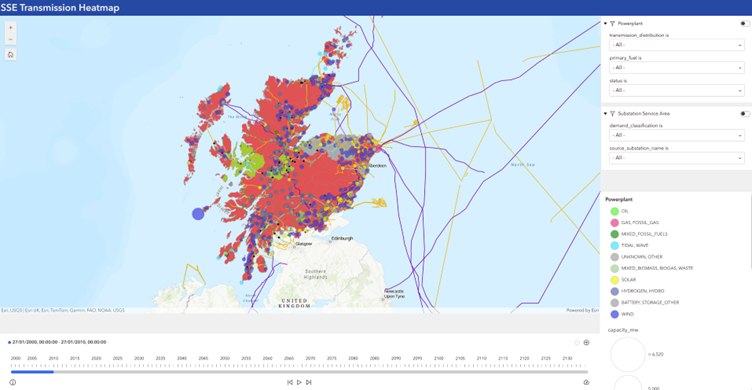This screenshot has height=390, width=752.
Task: Collapse the Powerplant filter section
Action: click(605, 24)
